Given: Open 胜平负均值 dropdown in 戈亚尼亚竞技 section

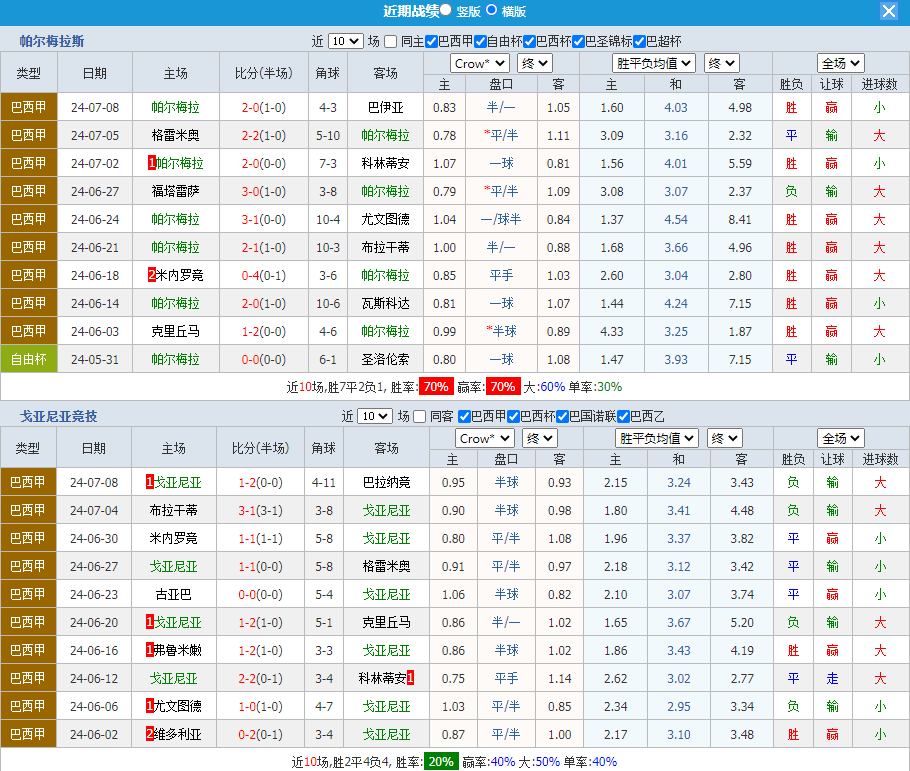Looking at the screenshot, I should [x=656, y=438].
